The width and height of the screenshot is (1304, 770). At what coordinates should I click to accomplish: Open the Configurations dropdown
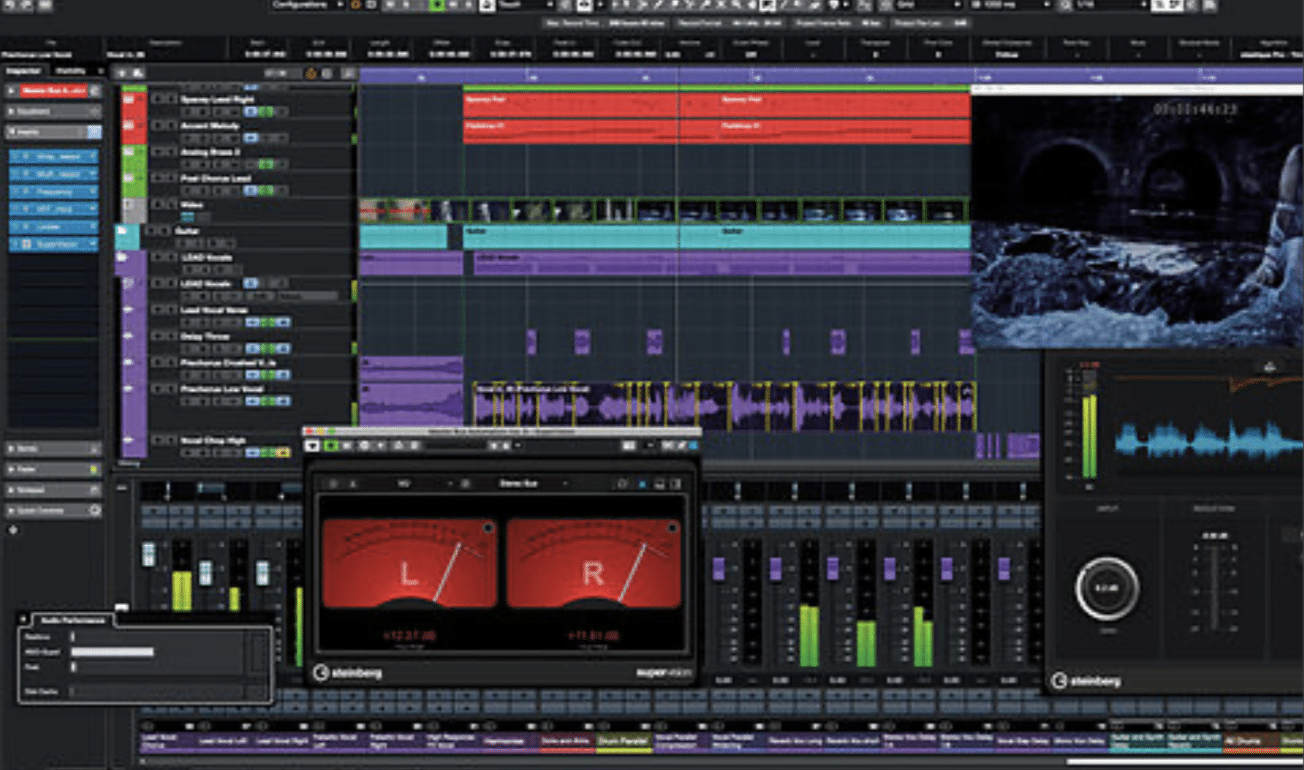click(308, 5)
